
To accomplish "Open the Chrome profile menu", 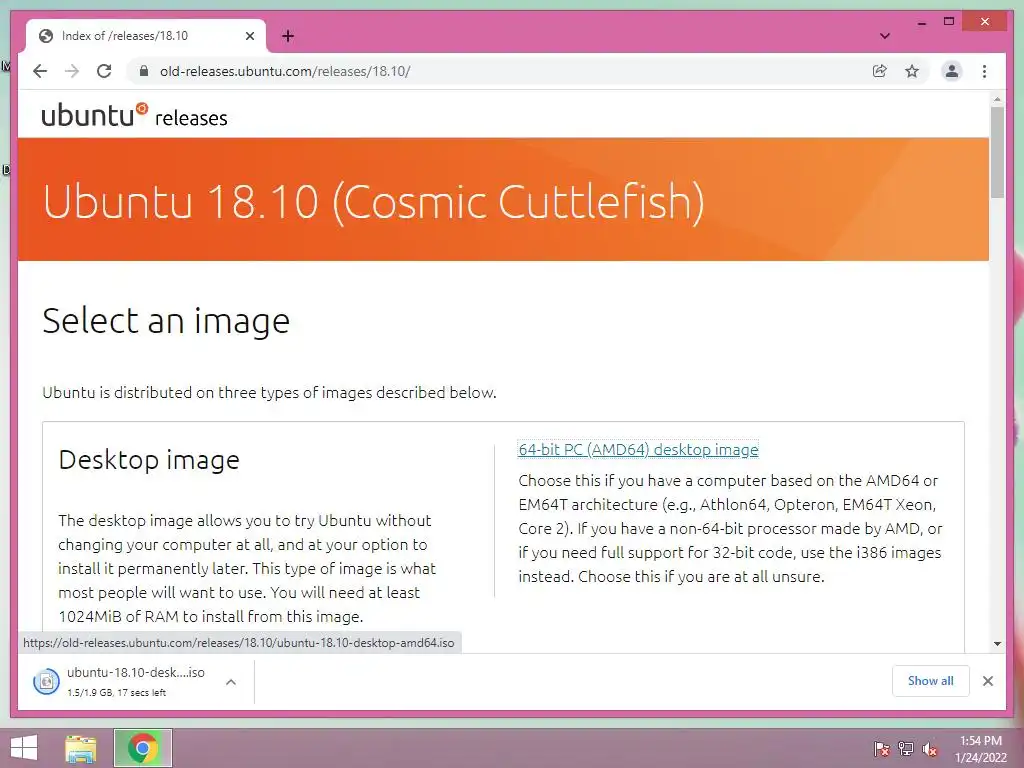I will point(952,71).
